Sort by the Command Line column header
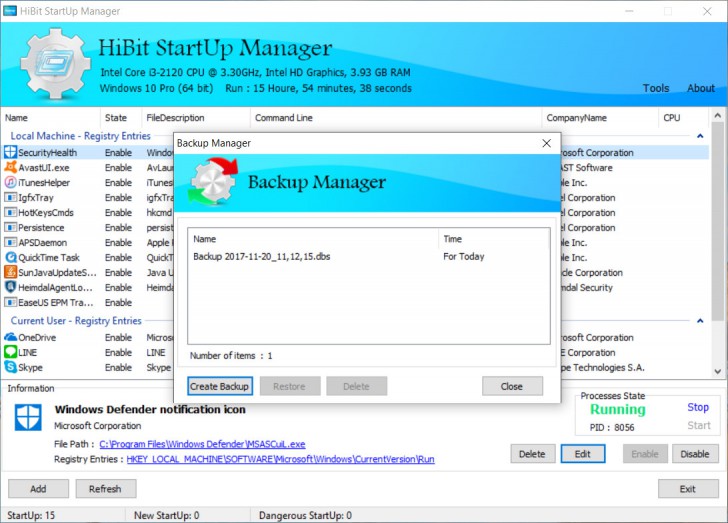This screenshot has height=523, width=728. pos(396,118)
